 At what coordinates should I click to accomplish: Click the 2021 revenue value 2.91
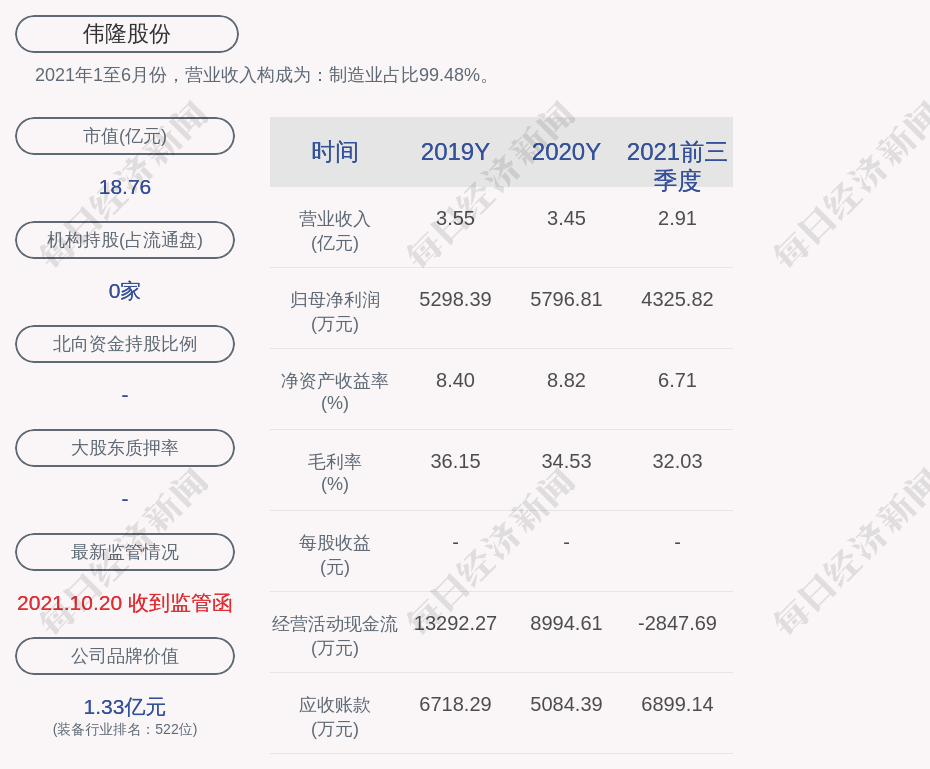(677, 218)
